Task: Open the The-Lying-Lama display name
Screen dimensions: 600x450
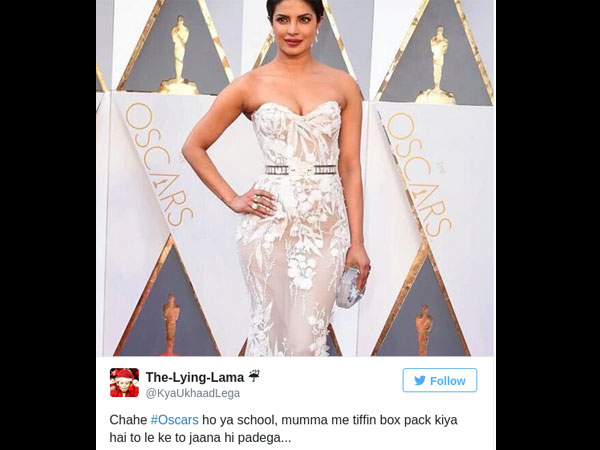Action: tap(195, 378)
